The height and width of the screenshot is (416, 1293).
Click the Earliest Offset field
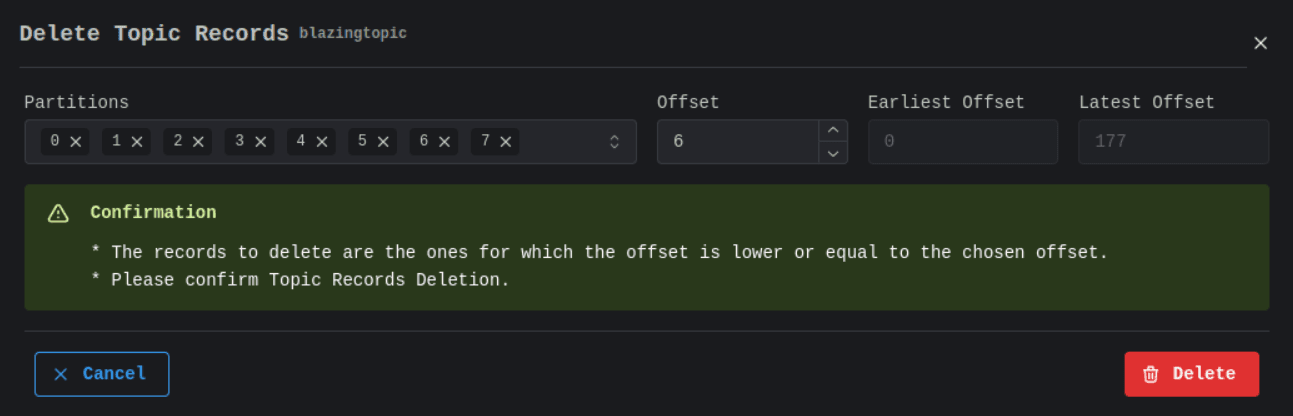click(x=963, y=142)
